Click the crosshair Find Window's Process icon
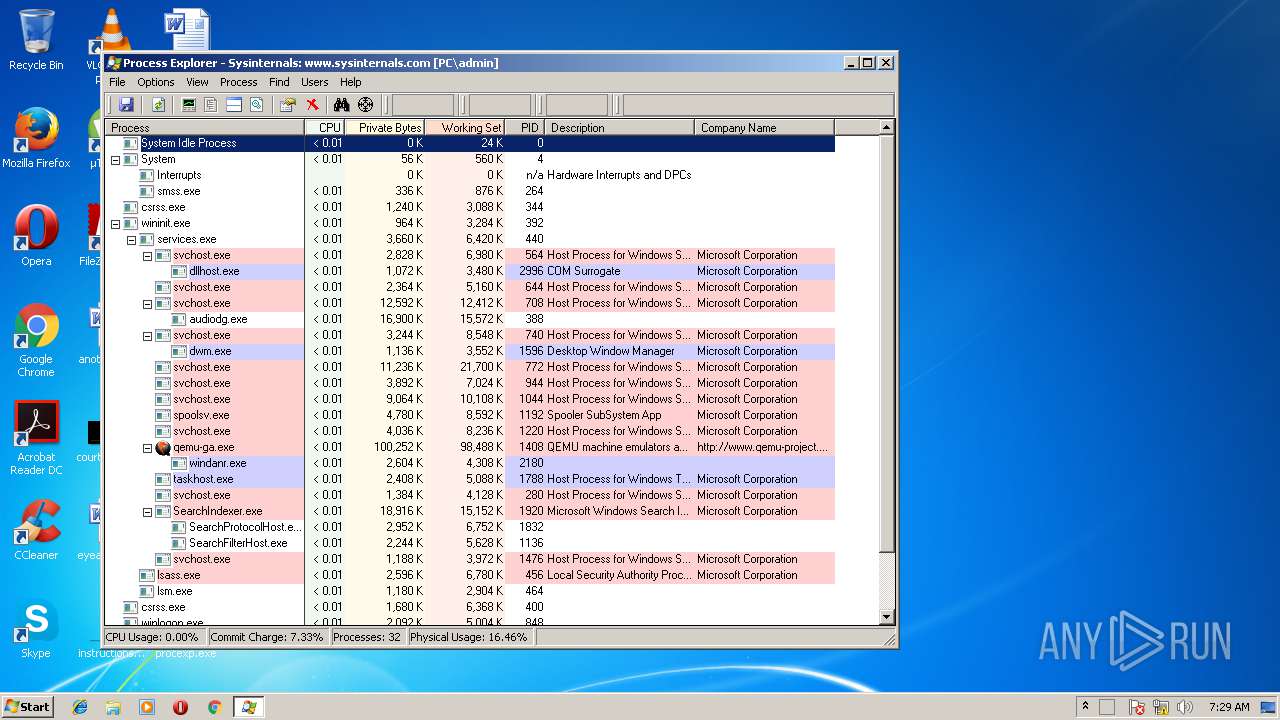The image size is (1280, 720). tap(365, 105)
